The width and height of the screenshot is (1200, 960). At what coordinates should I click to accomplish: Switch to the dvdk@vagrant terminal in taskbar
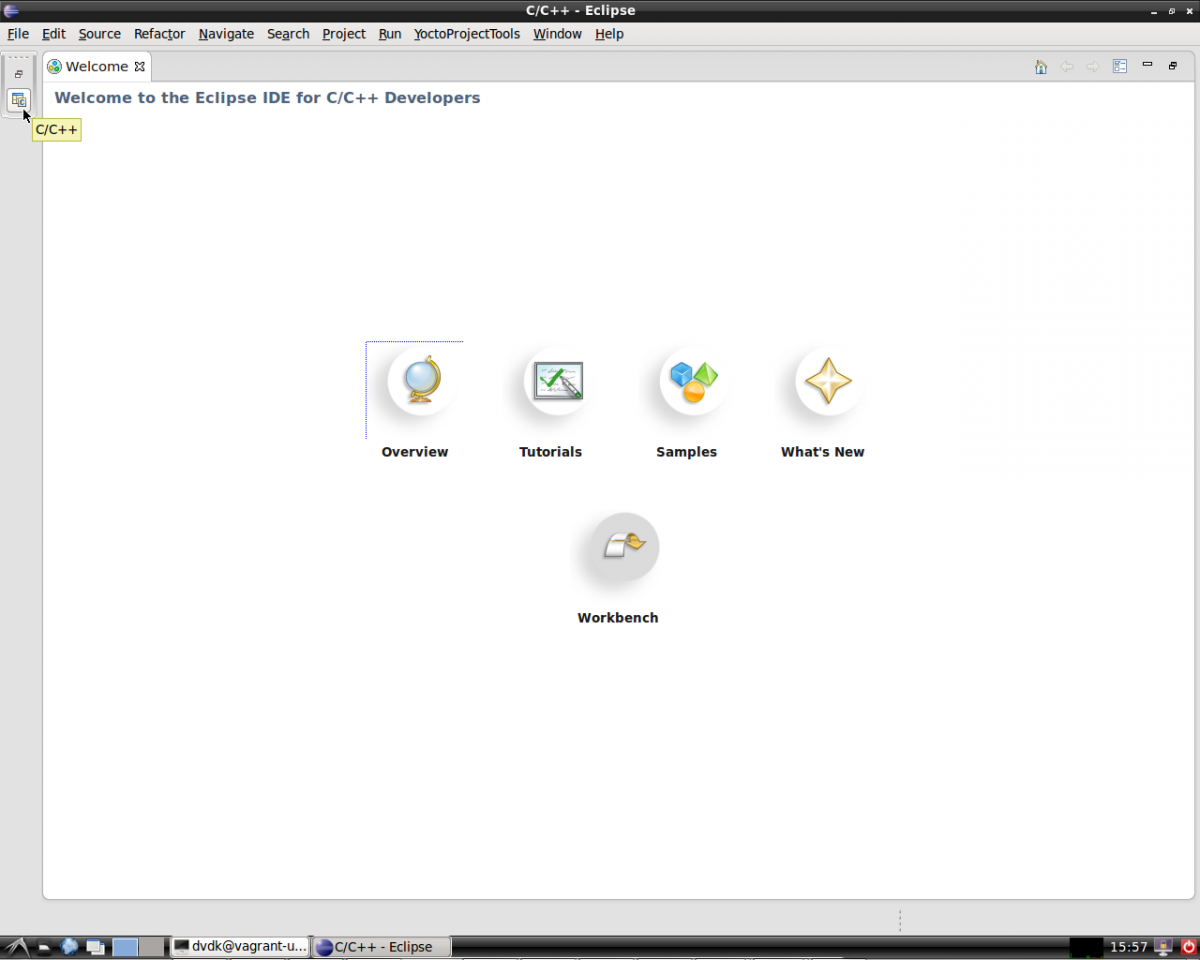point(240,946)
